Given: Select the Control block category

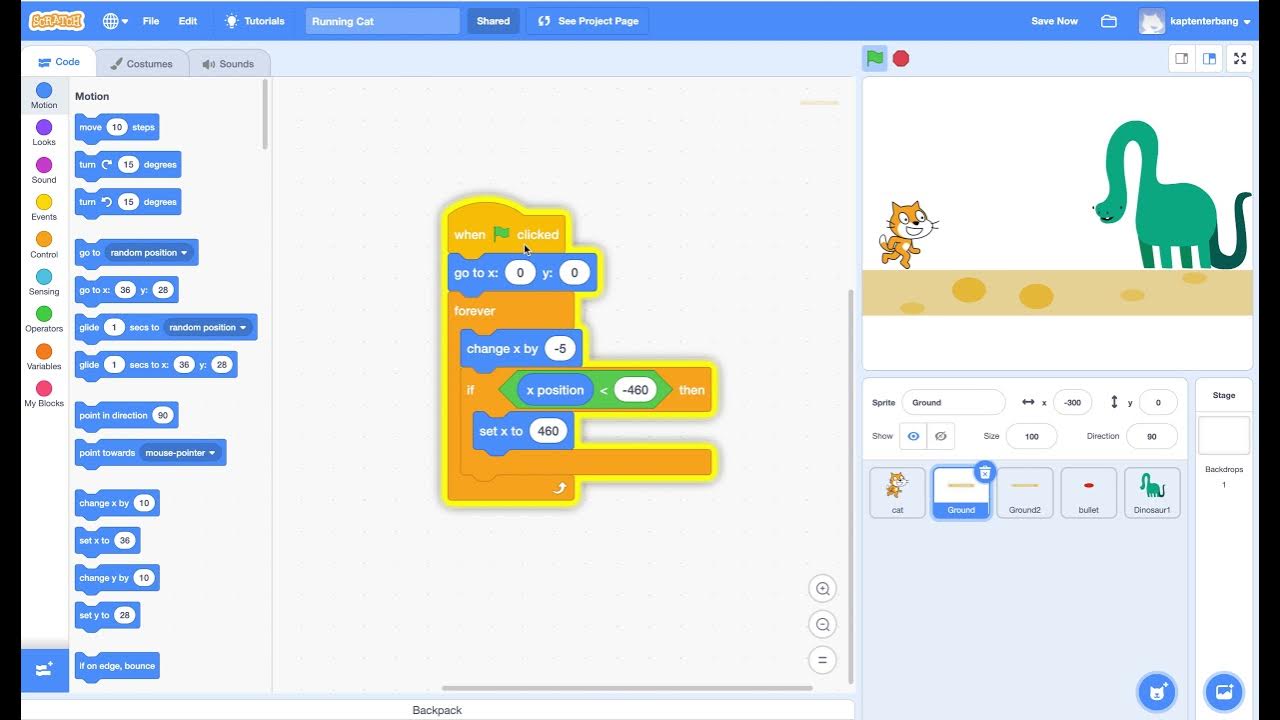Looking at the screenshot, I should click(x=44, y=245).
